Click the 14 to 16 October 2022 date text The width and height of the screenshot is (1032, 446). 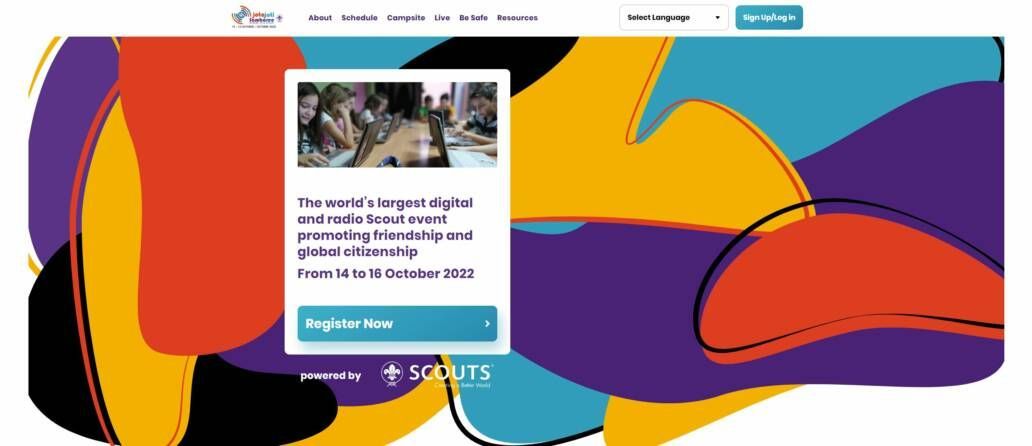386,274
